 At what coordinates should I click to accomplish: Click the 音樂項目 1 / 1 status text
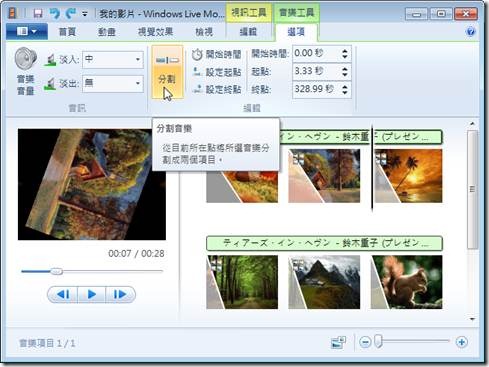click(x=47, y=343)
